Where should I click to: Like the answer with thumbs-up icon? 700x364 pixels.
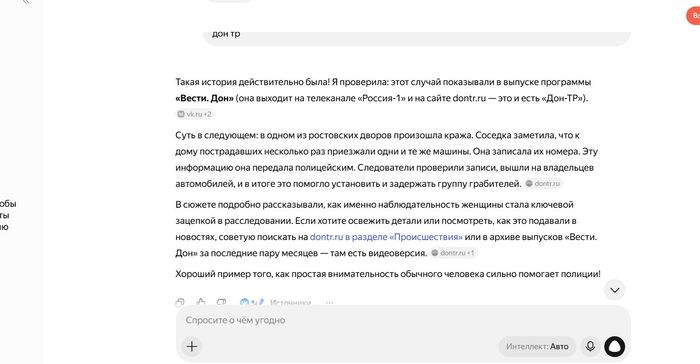click(x=201, y=302)
